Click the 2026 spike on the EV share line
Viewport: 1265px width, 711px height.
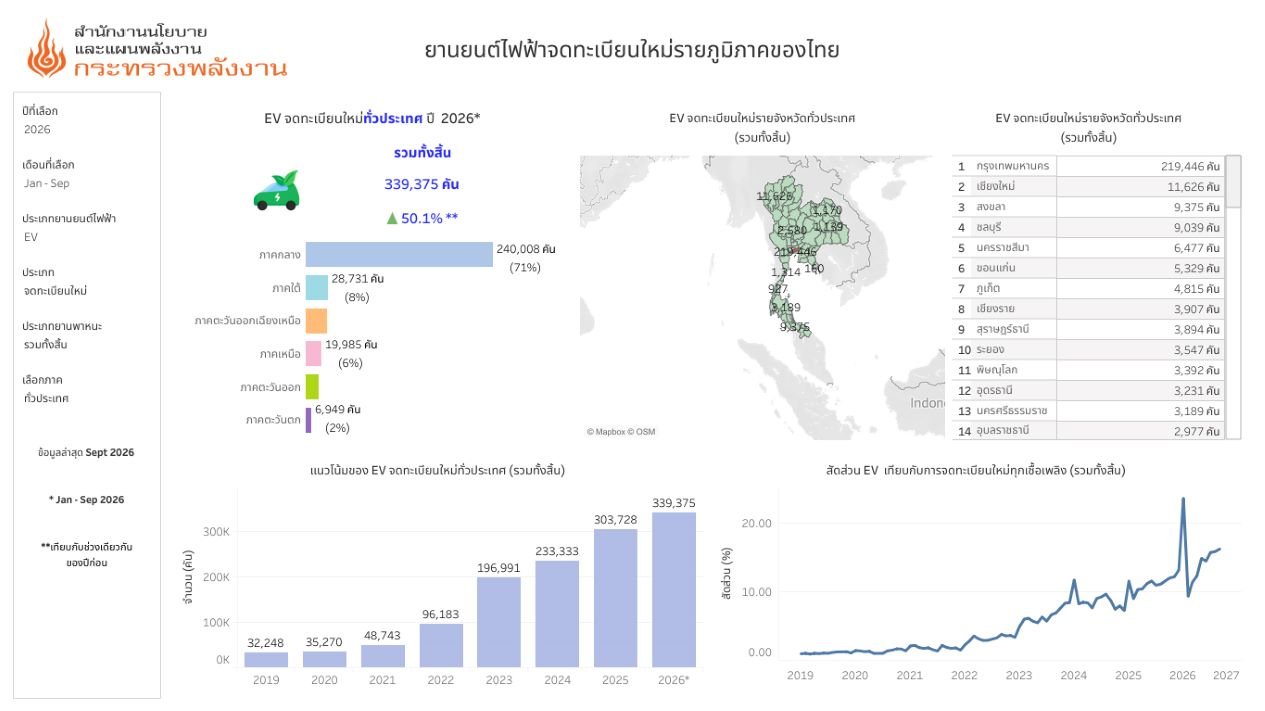(1183, 499)
